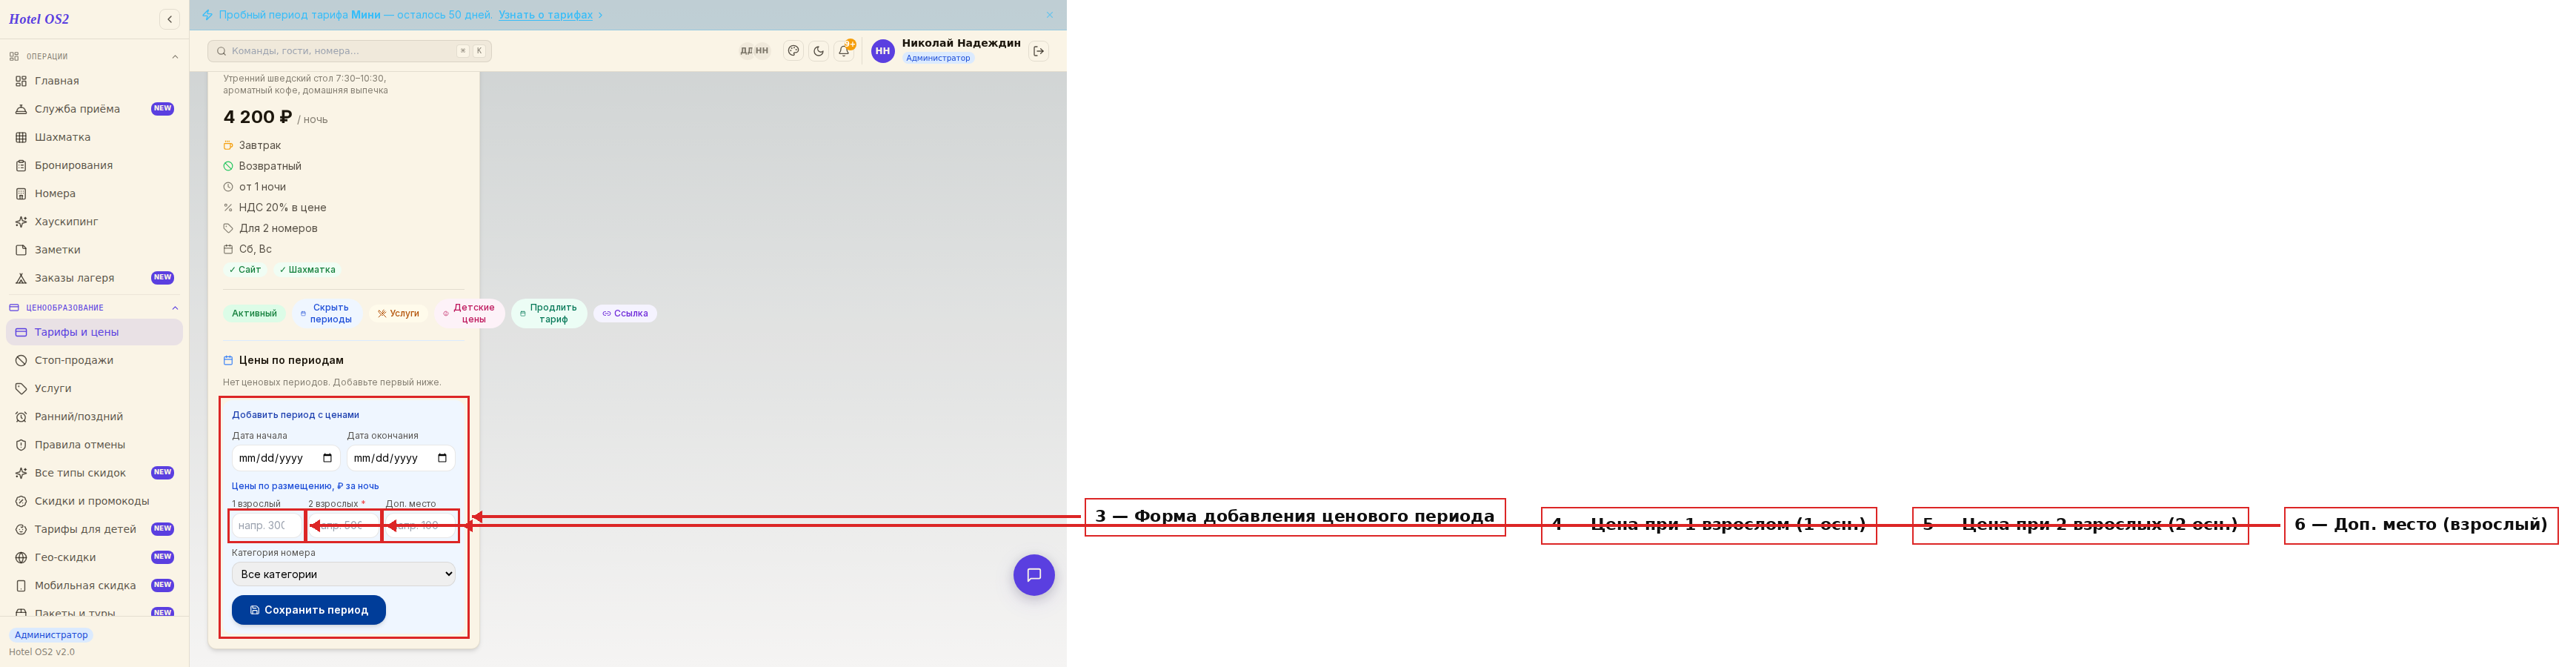Click the Hotel OS2 logo

point(39,19)
